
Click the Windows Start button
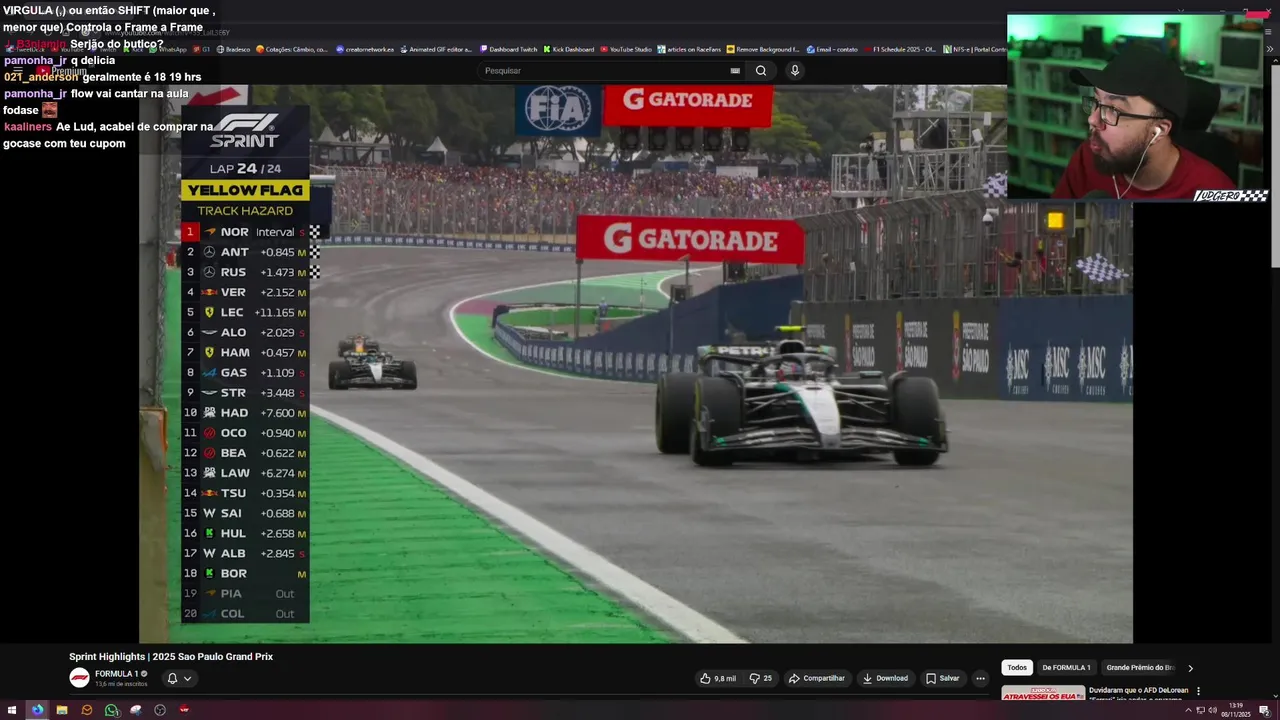tap(13, 710)
